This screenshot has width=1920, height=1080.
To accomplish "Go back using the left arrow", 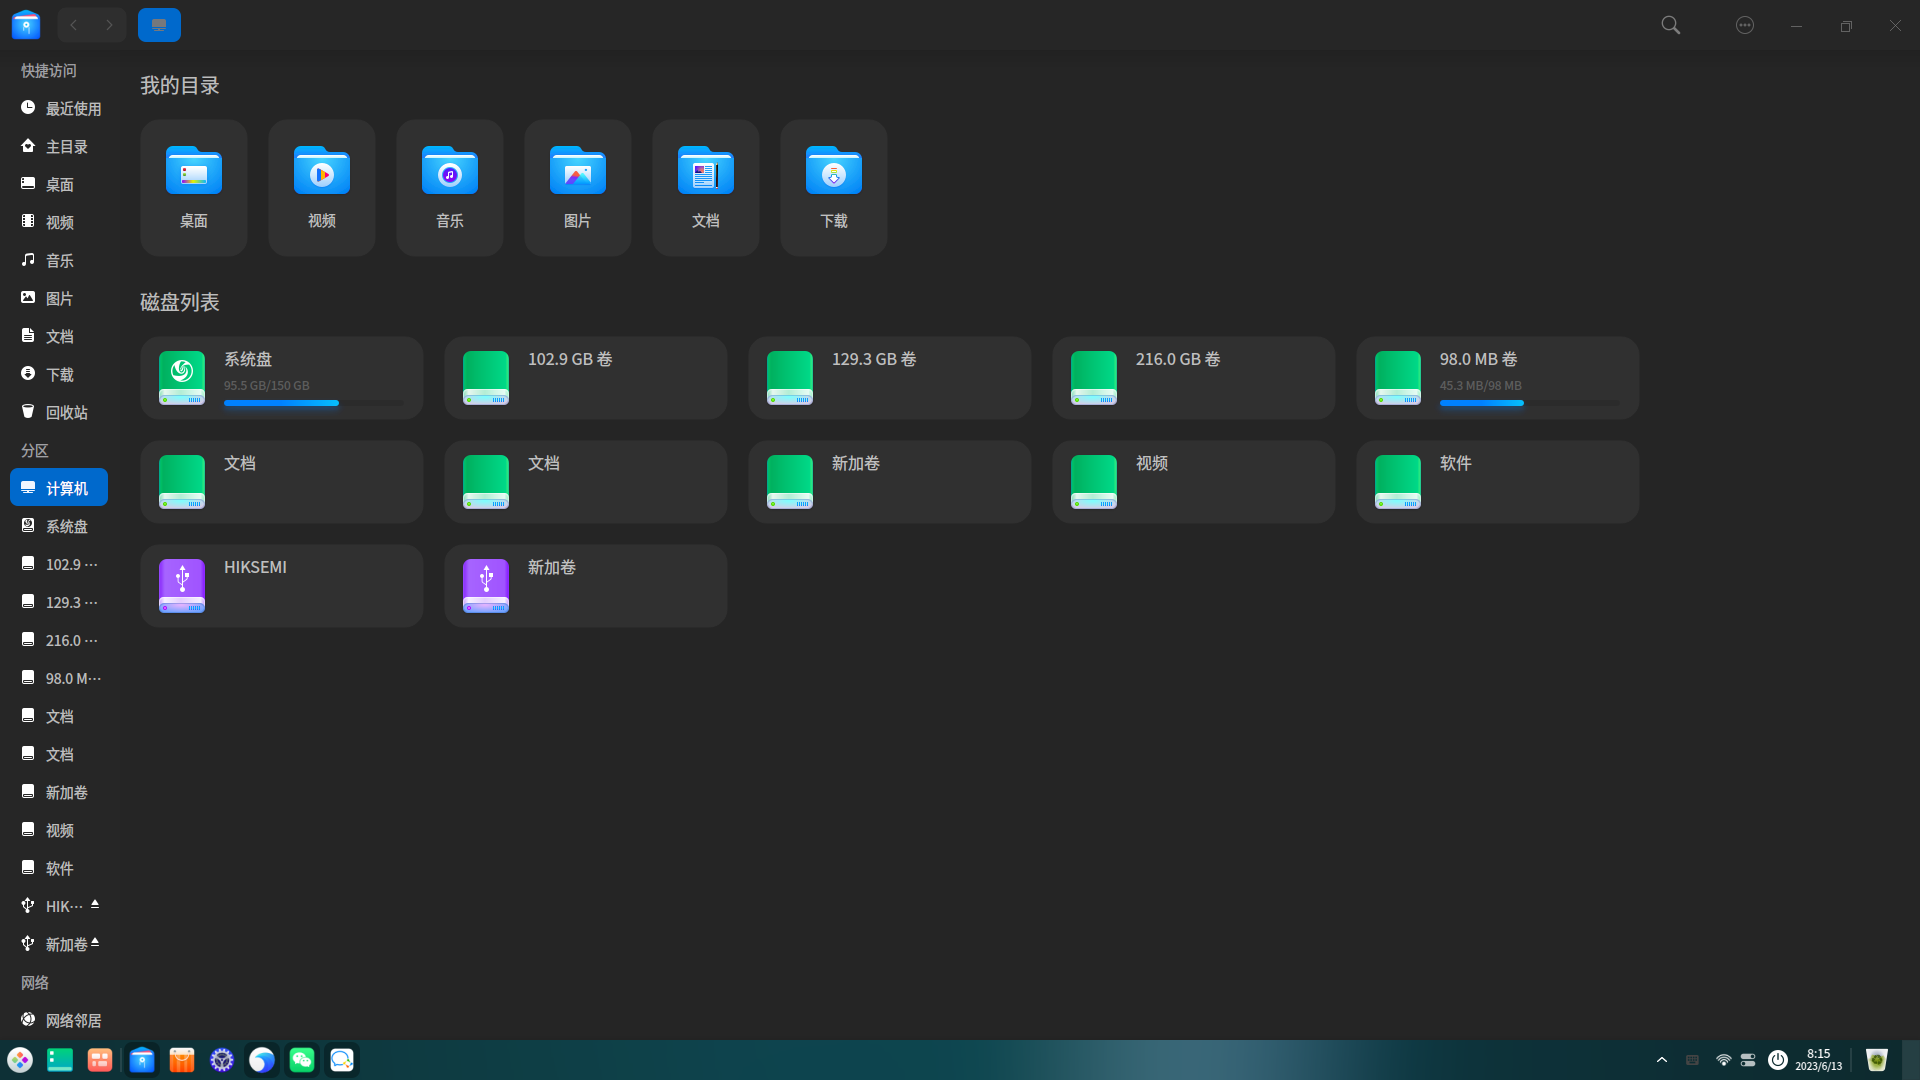I will pos(74,25).
